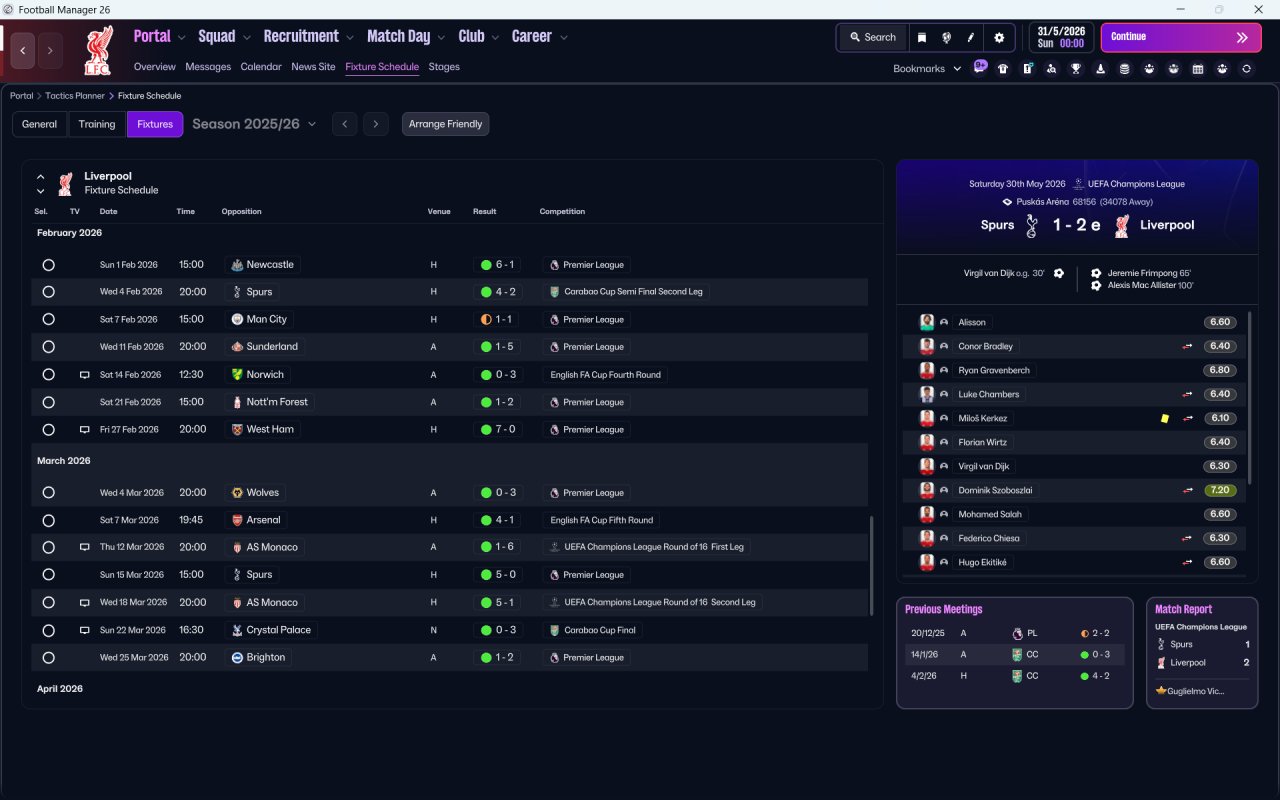Click Dominik Szoboszlai's 7.20 rating badge
Image resolution: width=1280 pixels, height=800 pixels.
(x=1220, y=490)
